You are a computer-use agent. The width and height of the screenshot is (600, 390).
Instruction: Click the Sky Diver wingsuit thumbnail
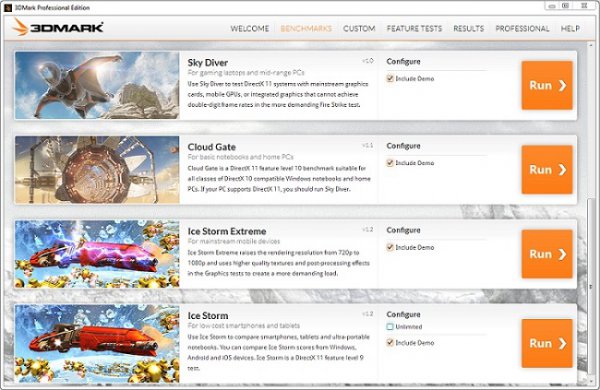coord(97,85)
